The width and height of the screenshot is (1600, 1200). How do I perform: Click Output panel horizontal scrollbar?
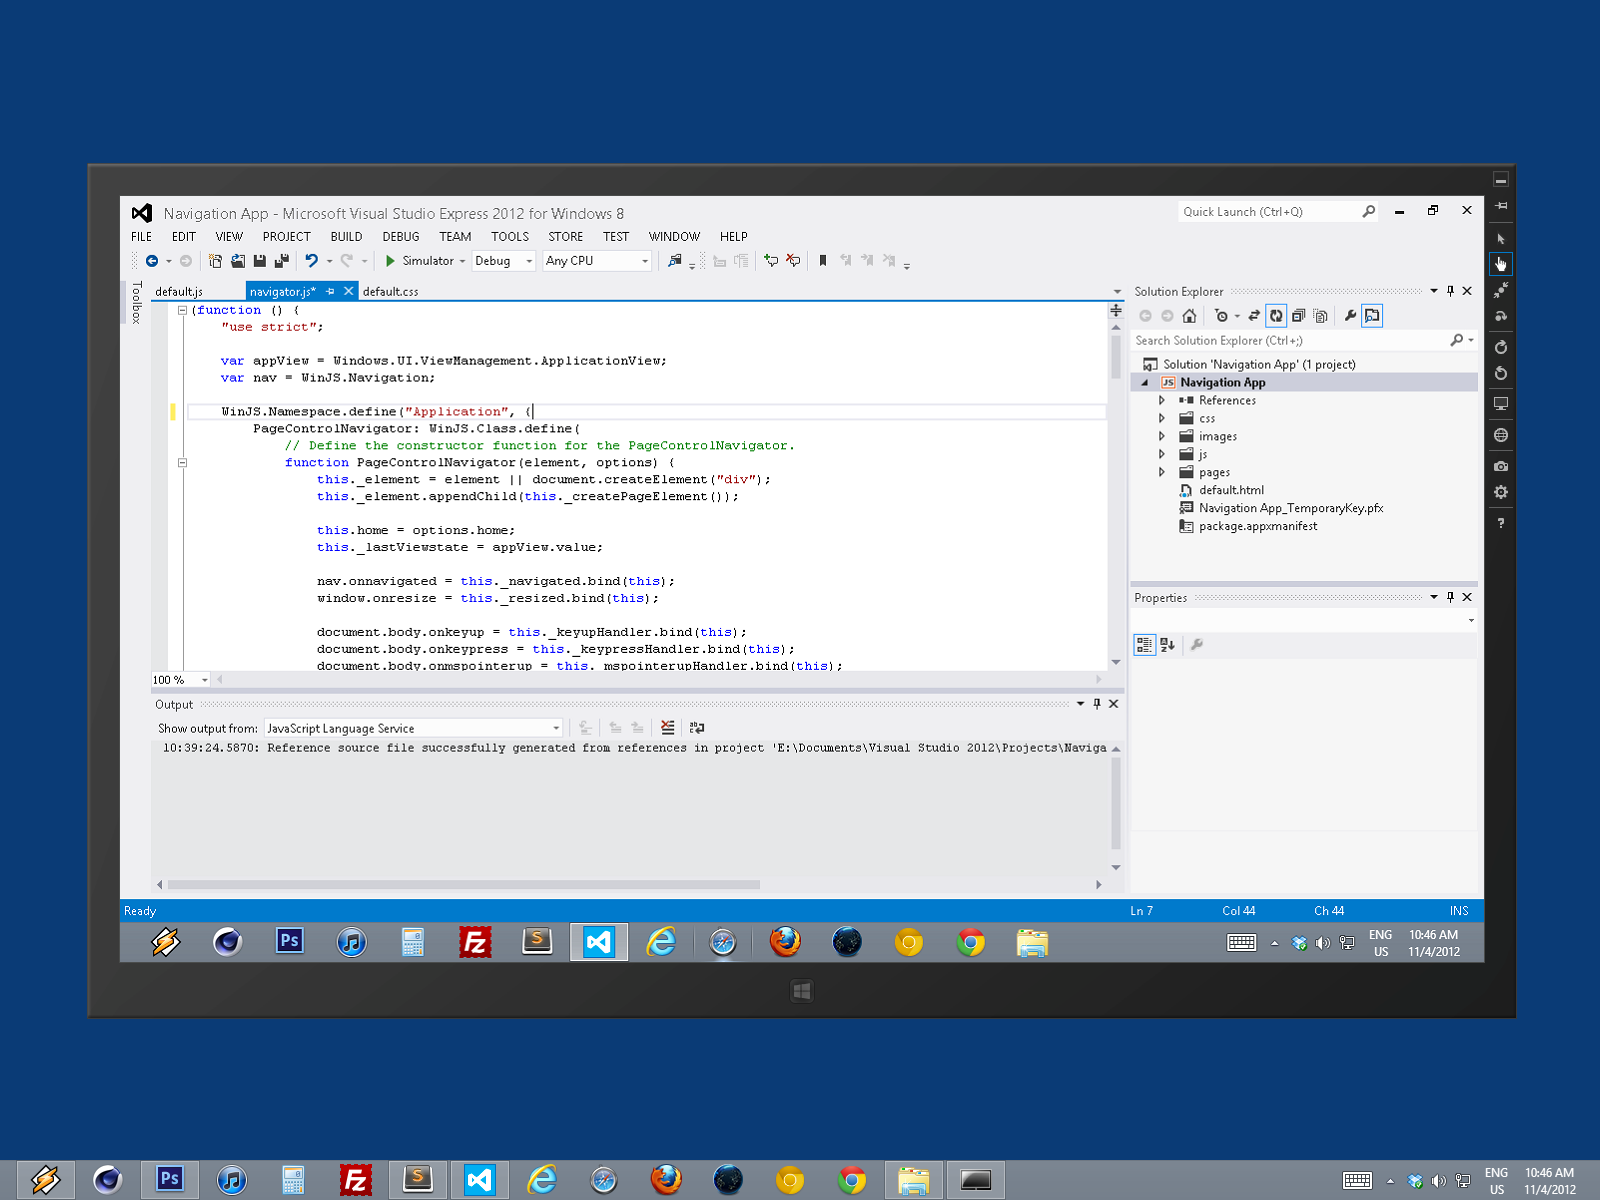464,885
